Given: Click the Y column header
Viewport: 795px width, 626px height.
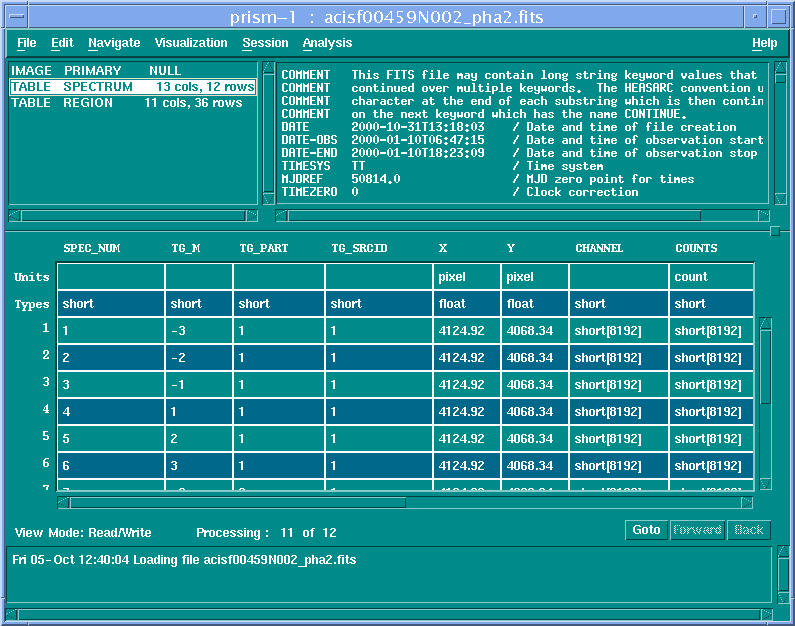Looking at the screenshot, I should 511,248.
